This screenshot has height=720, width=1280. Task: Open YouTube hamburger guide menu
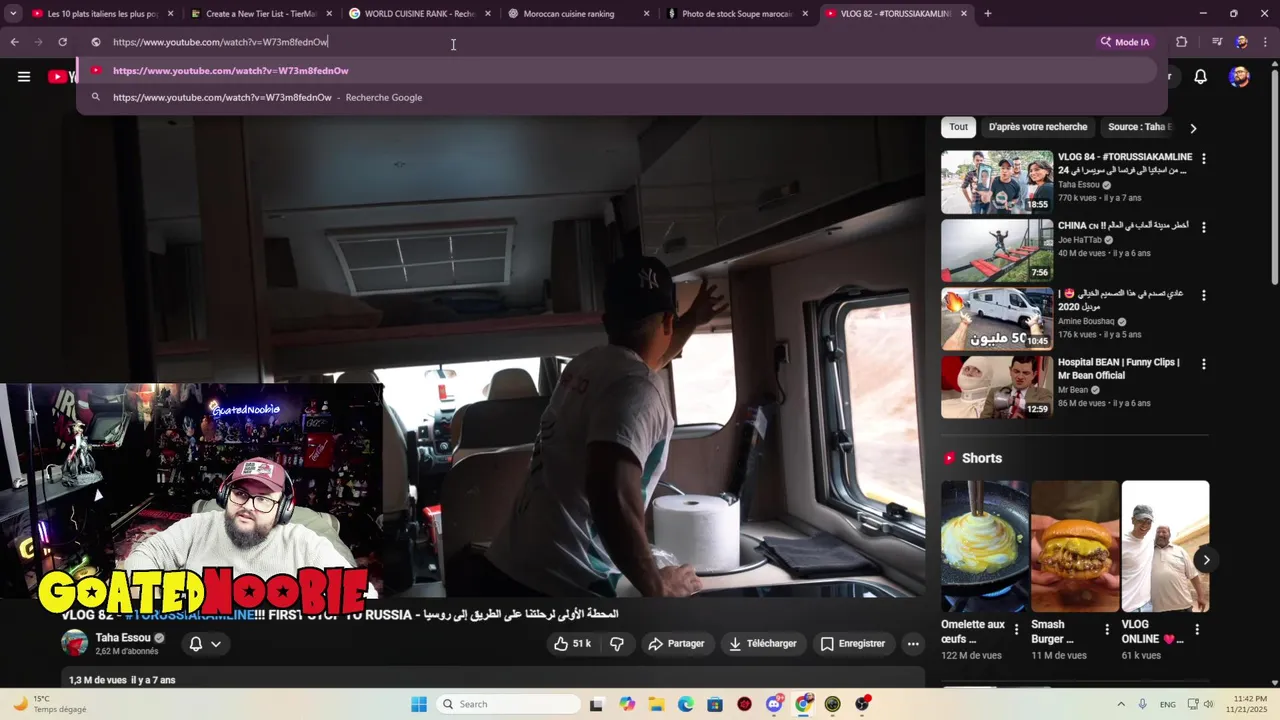(x=24, y=77)
